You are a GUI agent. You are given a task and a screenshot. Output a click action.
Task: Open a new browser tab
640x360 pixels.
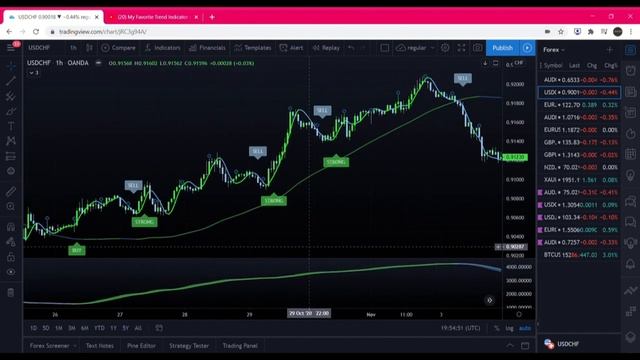pos(212,17)
